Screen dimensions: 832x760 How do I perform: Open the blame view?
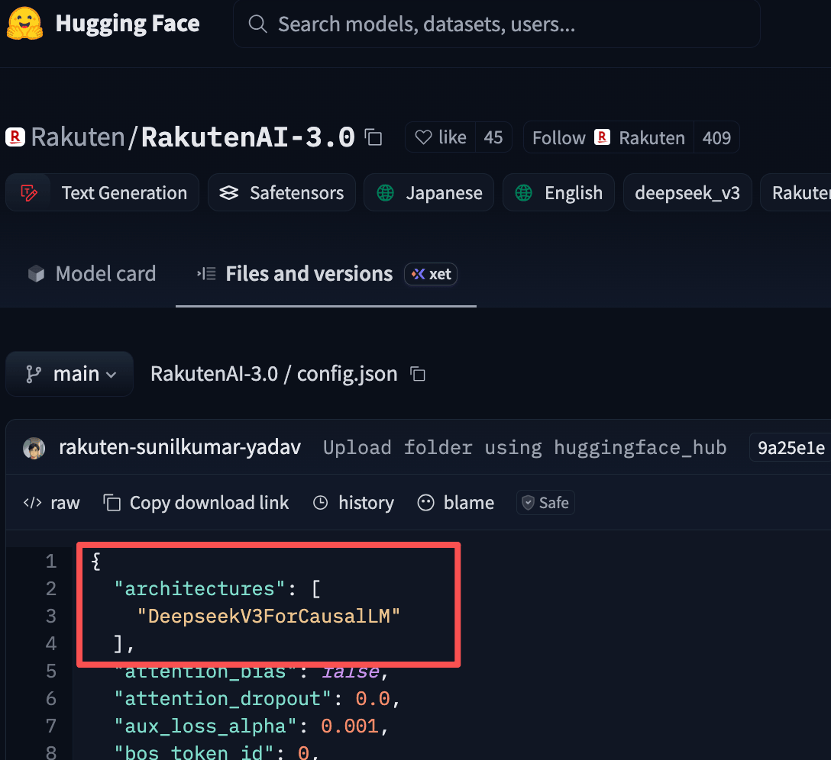[x=456, y=503]
